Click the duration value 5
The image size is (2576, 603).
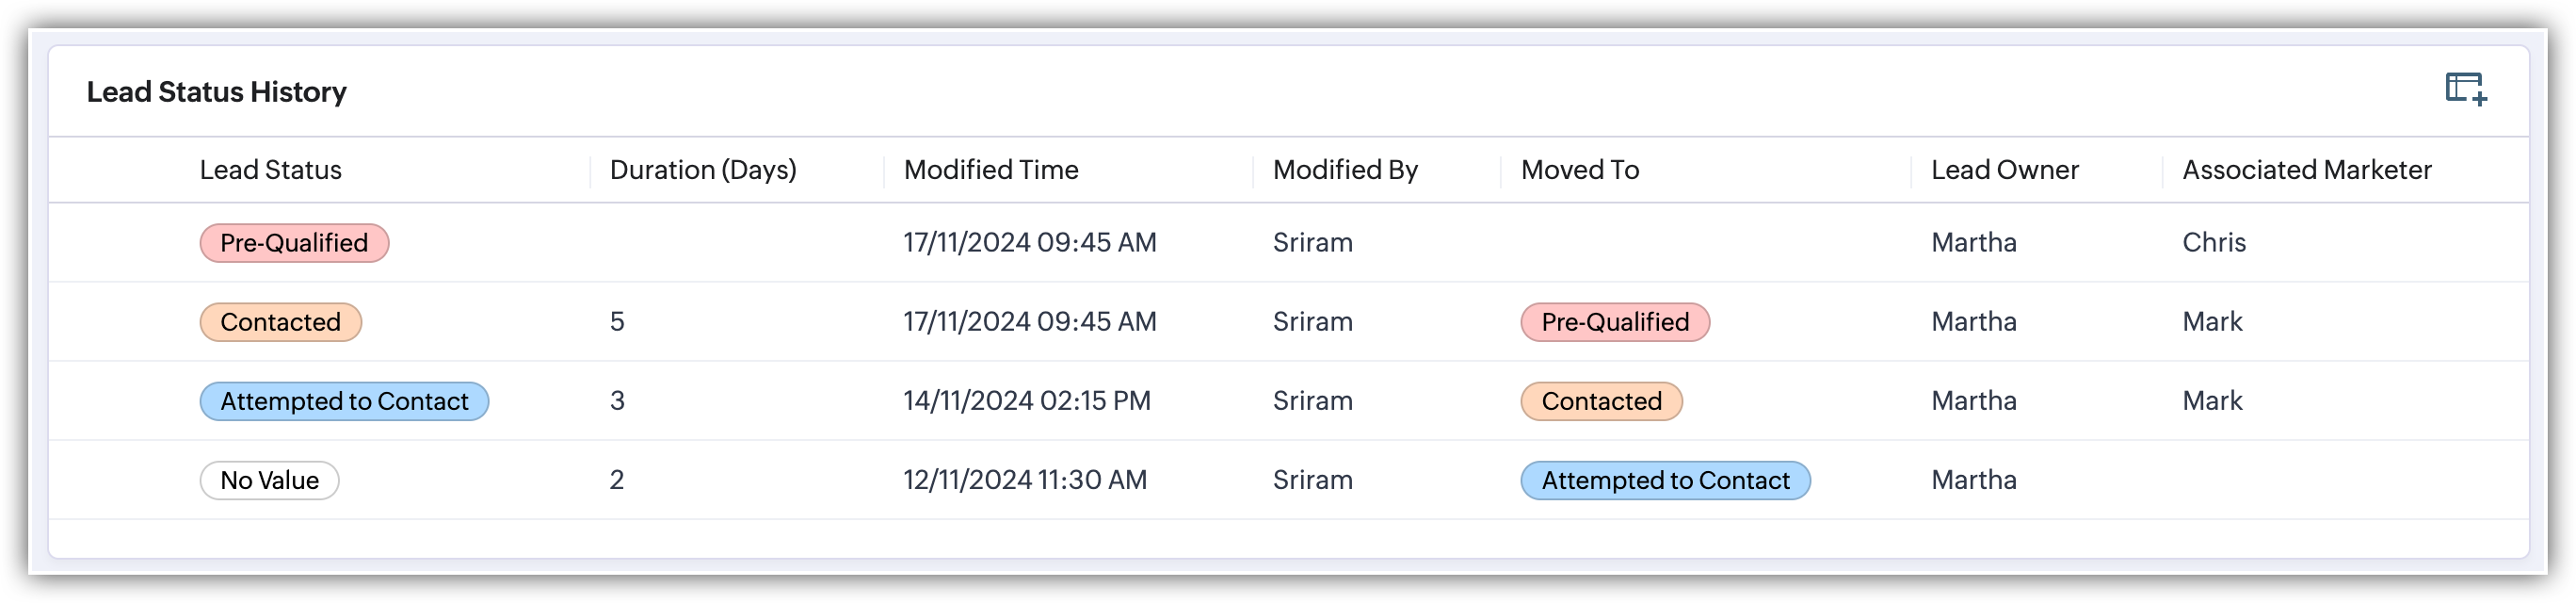[617, 322]
